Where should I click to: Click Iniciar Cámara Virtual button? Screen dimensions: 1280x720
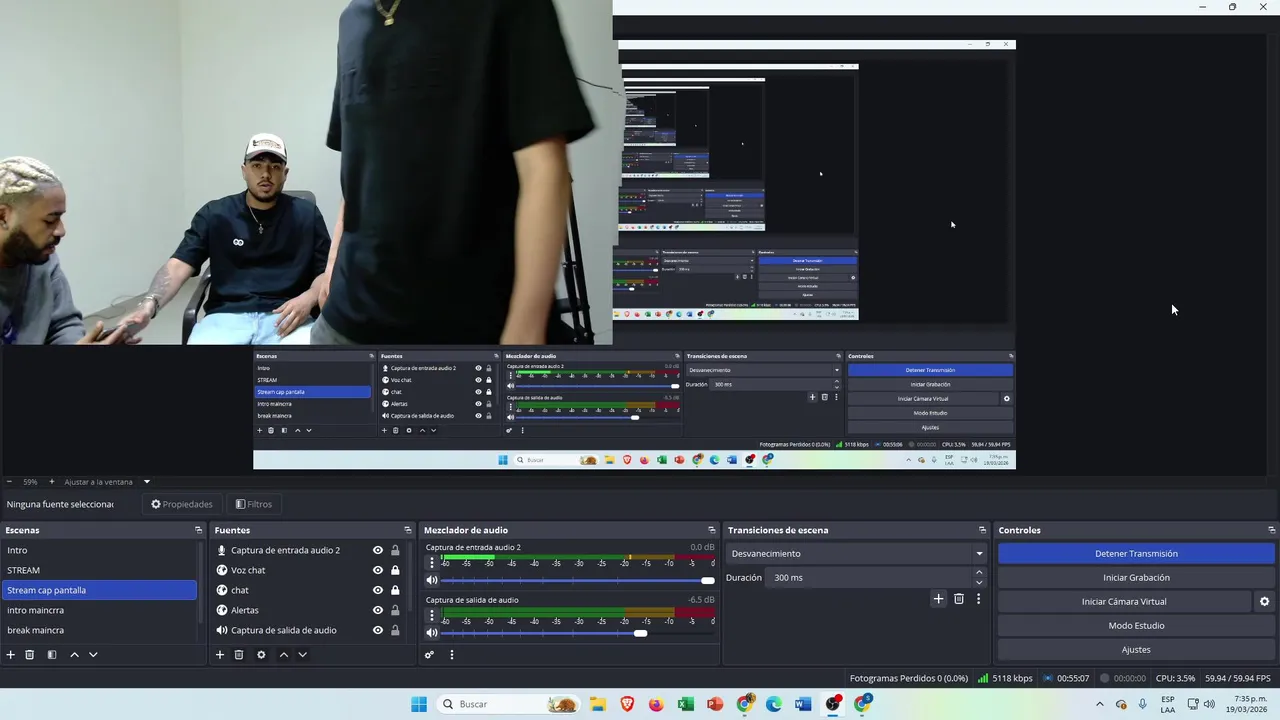click(x=1124, y=602)
